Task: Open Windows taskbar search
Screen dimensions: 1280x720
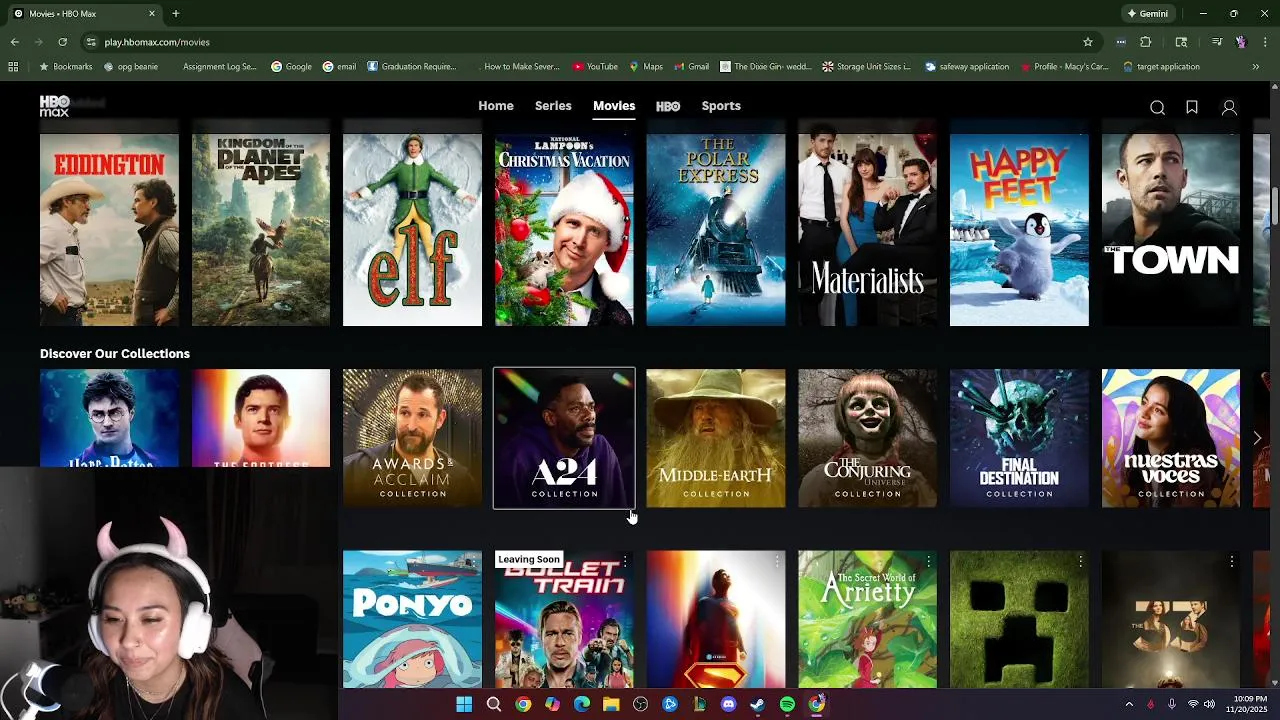Action: point(494,704)
